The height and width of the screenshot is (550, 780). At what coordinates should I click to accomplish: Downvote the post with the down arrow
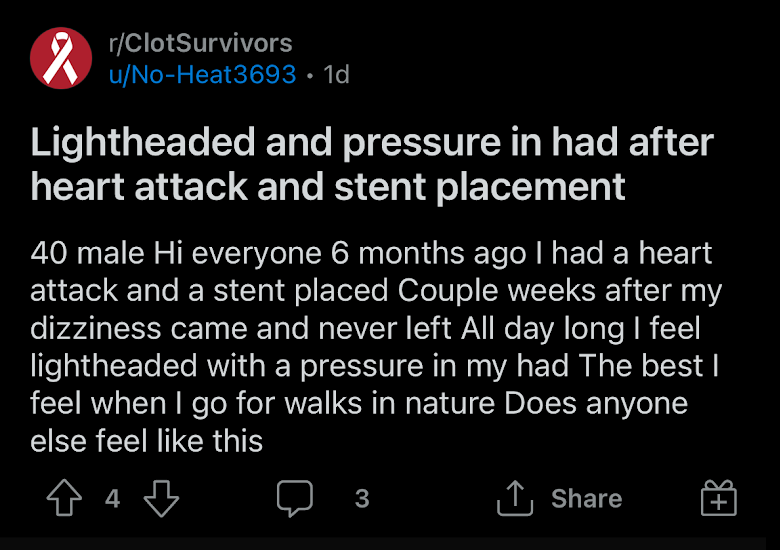[161, 498]
